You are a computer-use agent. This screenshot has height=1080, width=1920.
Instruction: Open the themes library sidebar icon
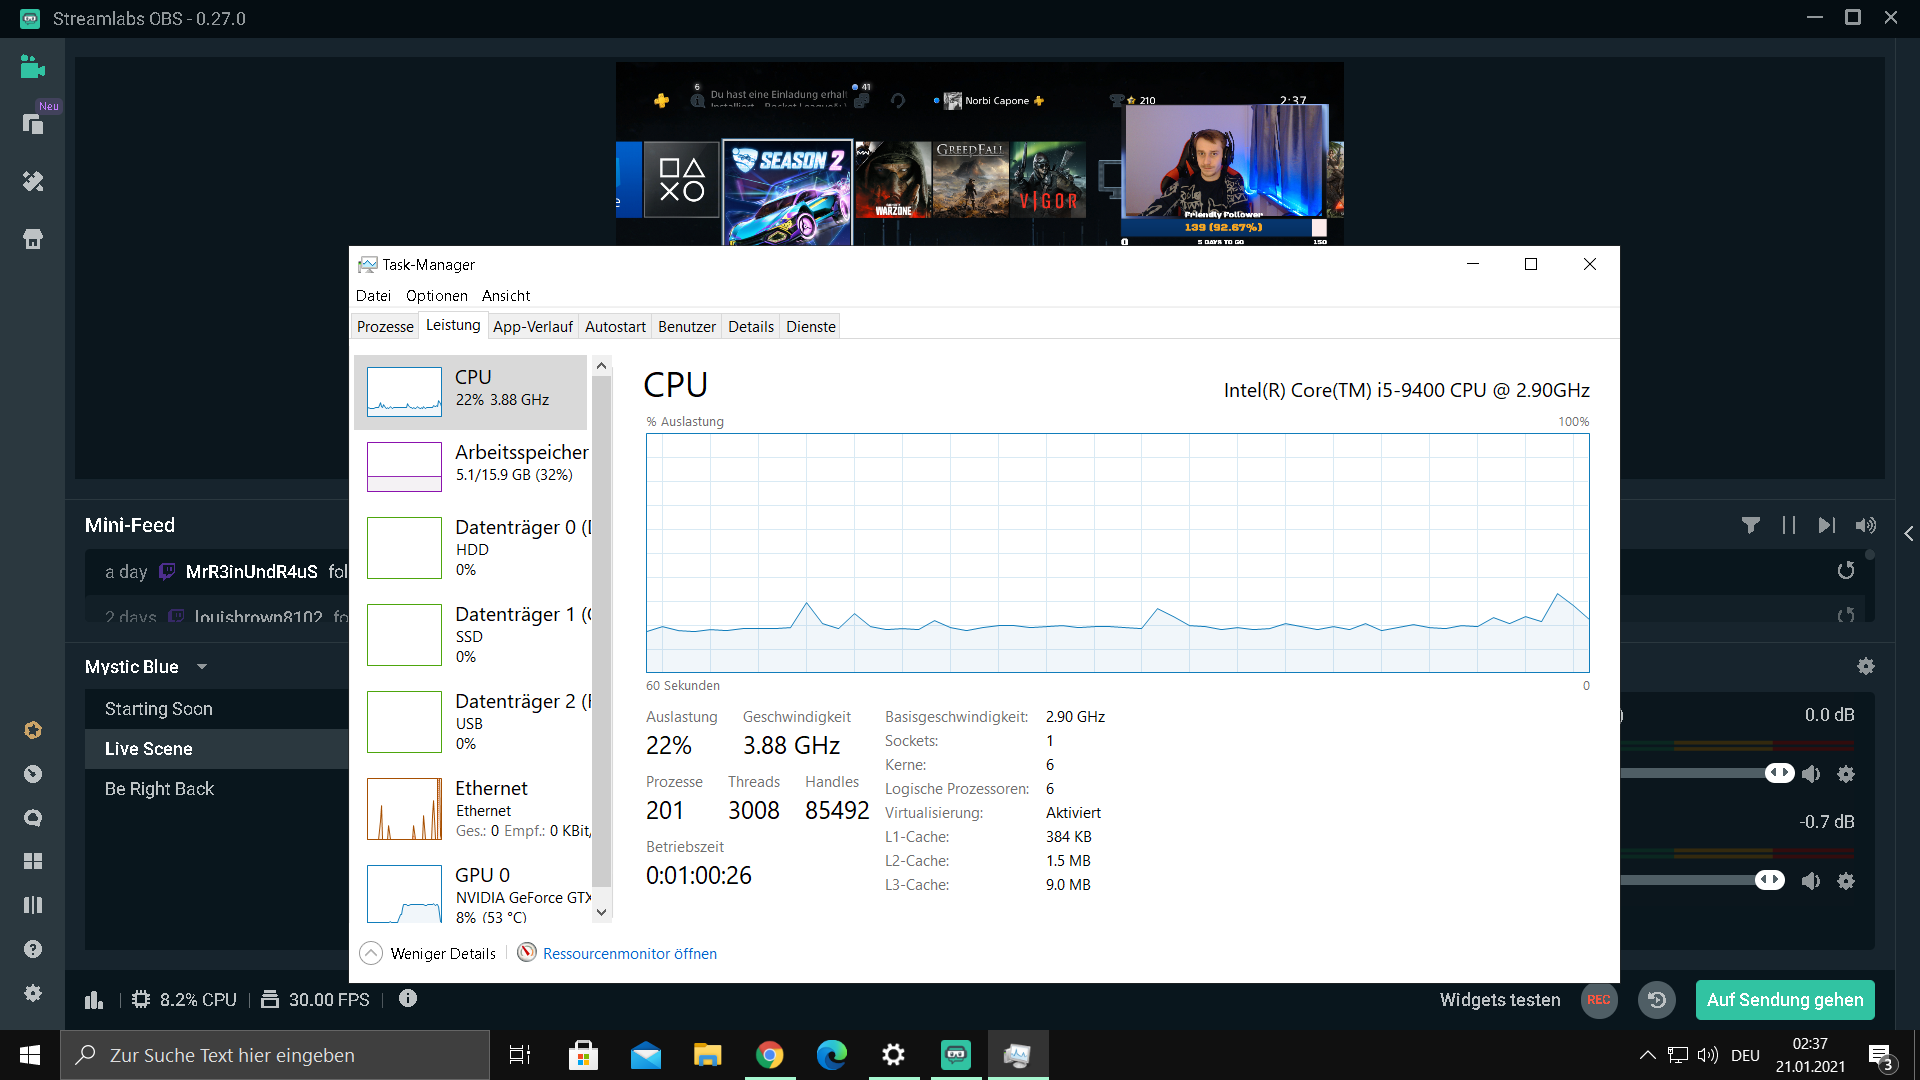coord(32,181)
